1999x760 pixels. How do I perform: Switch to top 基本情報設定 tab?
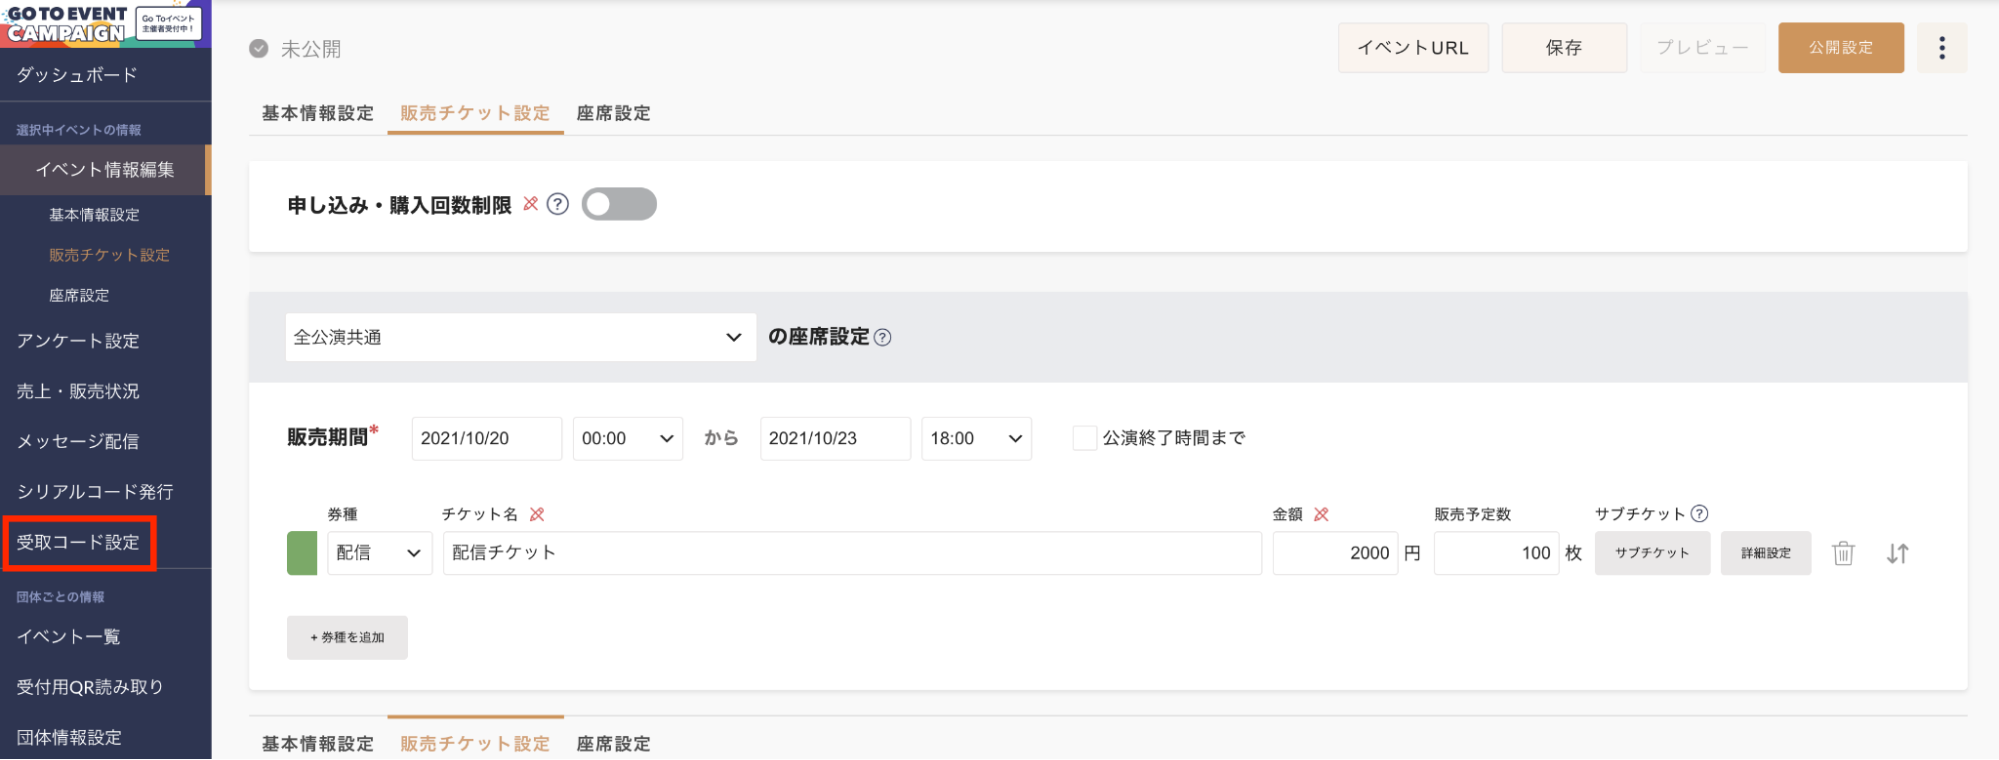point(318,113)
